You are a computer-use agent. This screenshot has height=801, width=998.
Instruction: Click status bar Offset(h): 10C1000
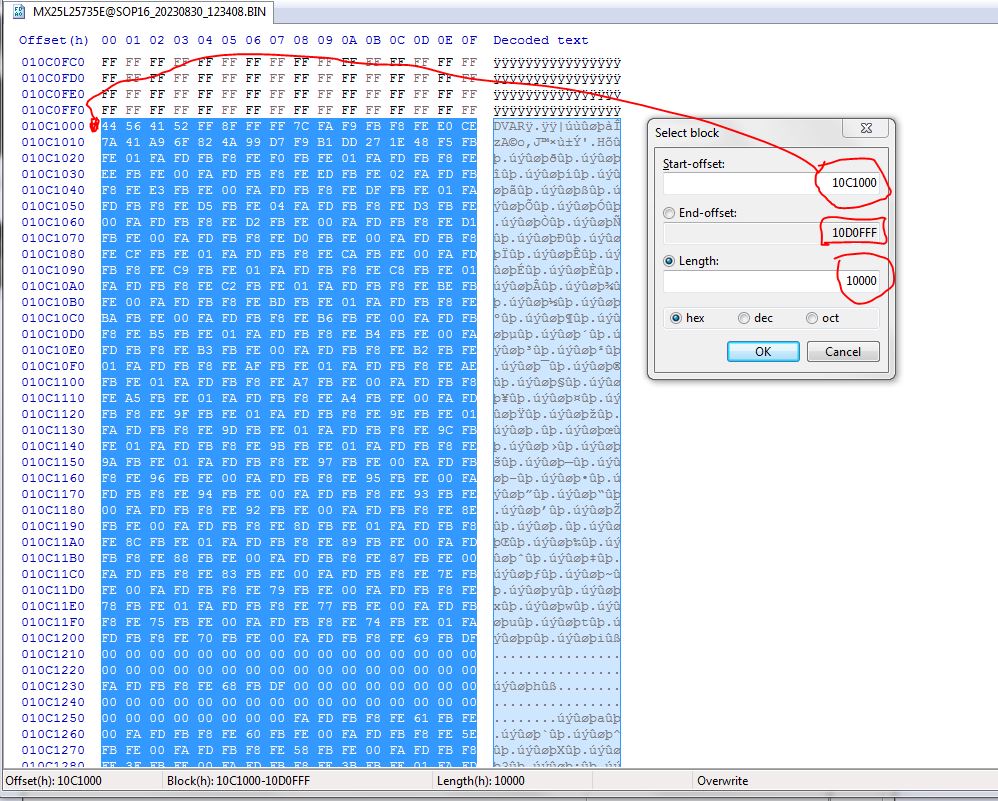[x=53, y=781]
